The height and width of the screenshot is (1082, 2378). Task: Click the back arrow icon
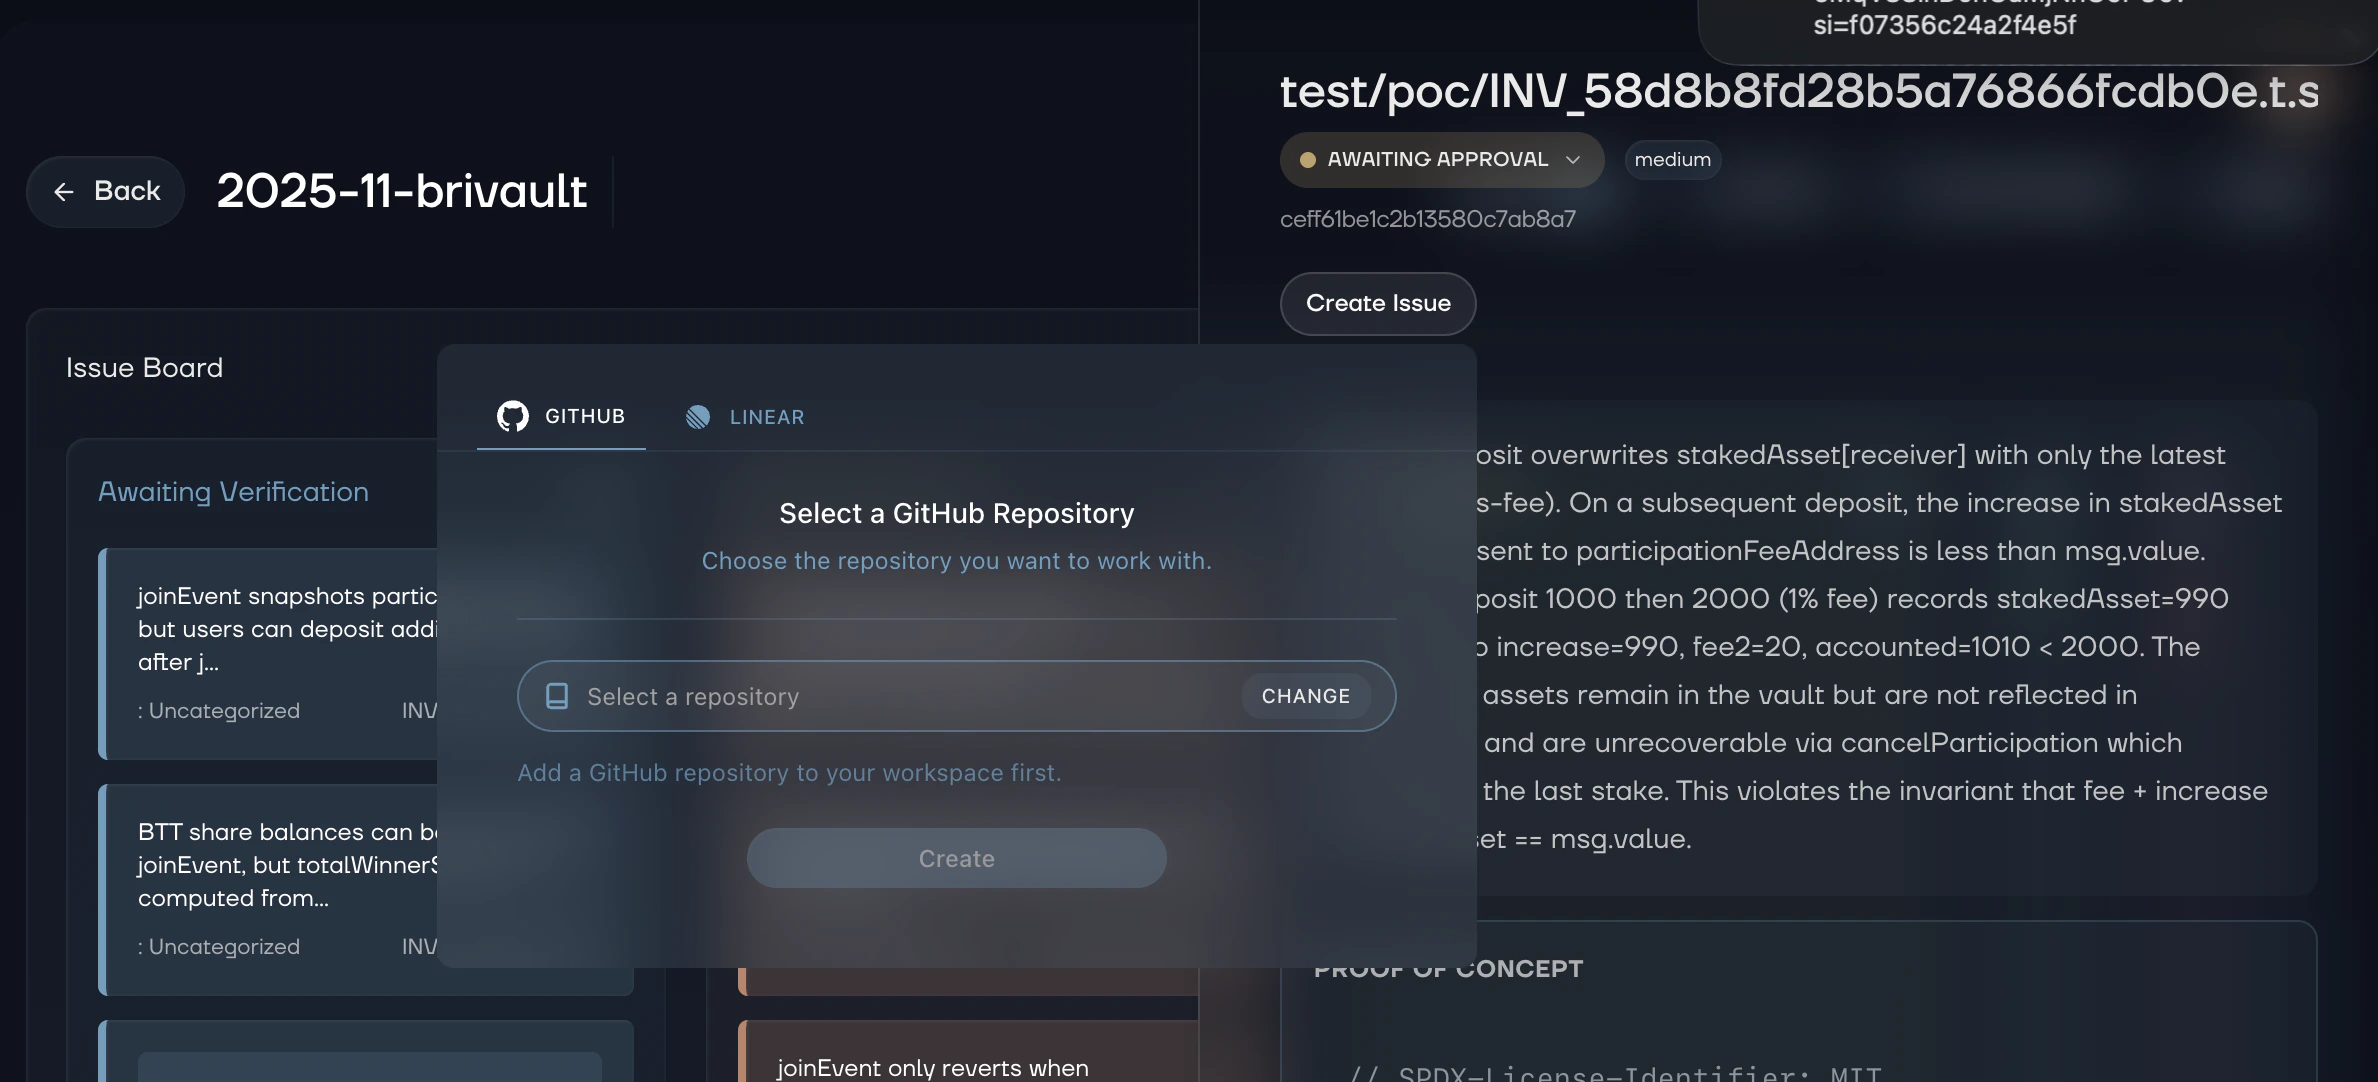(64, 192)
